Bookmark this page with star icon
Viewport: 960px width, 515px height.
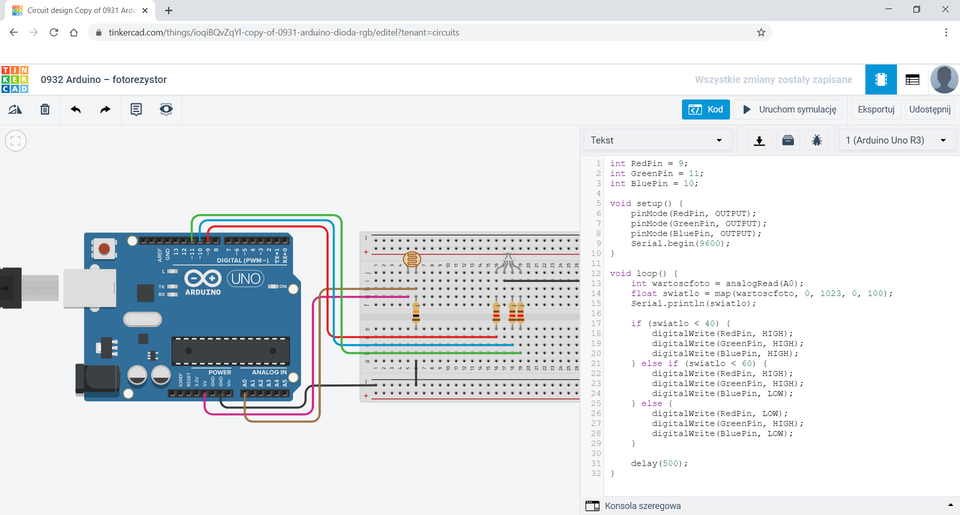tap(761, 32)
